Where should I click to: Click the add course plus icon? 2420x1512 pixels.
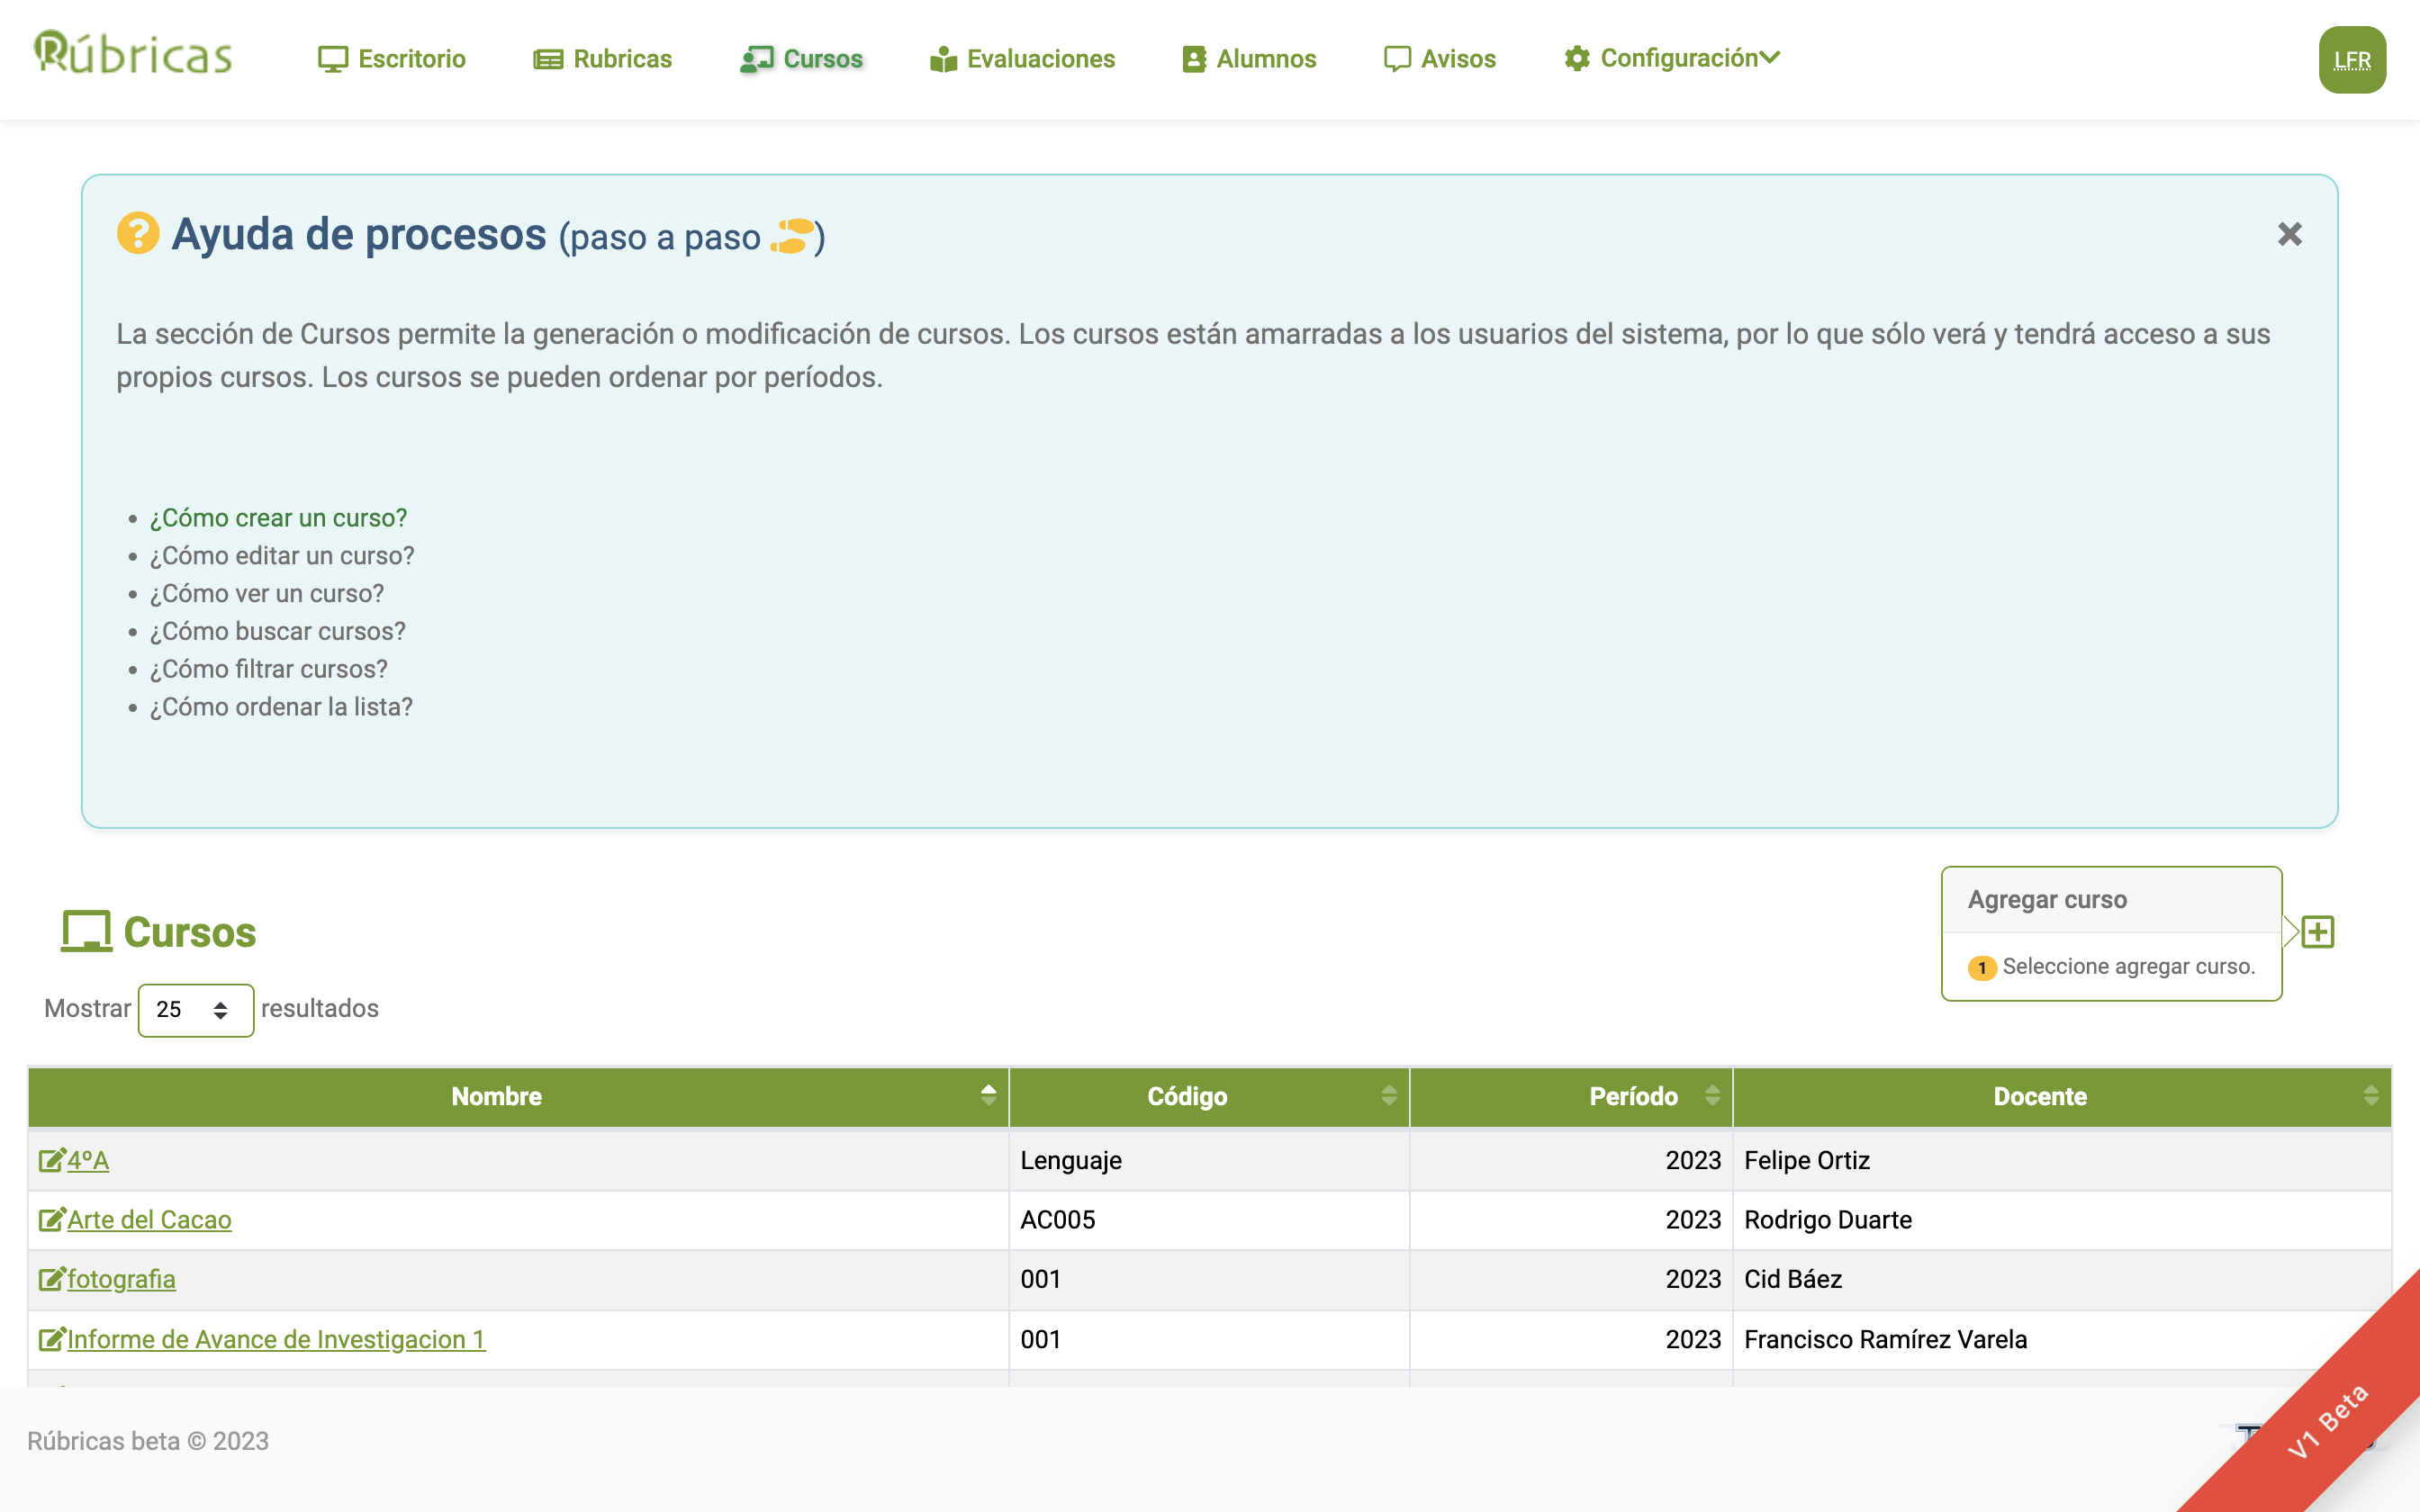point(2317,932)
